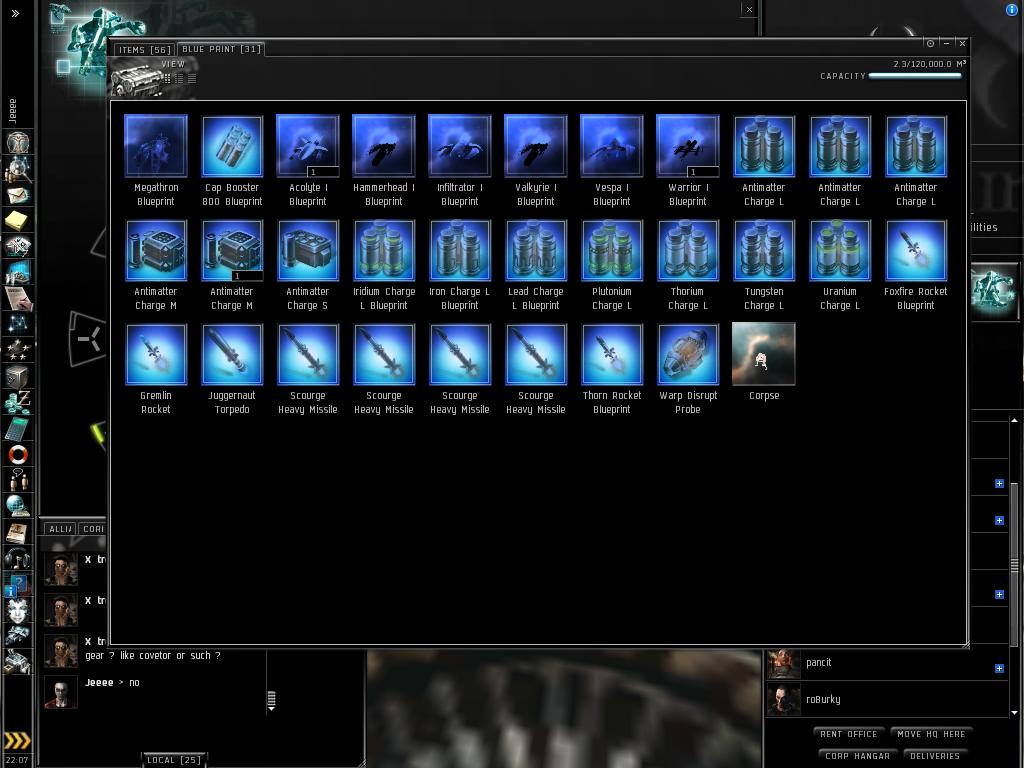Image resolution: width=1024 pixels, height=768 pixels.
Task: Open the market chart icon in sidebar
Action: pyautogui.click(x=18, y=273)
